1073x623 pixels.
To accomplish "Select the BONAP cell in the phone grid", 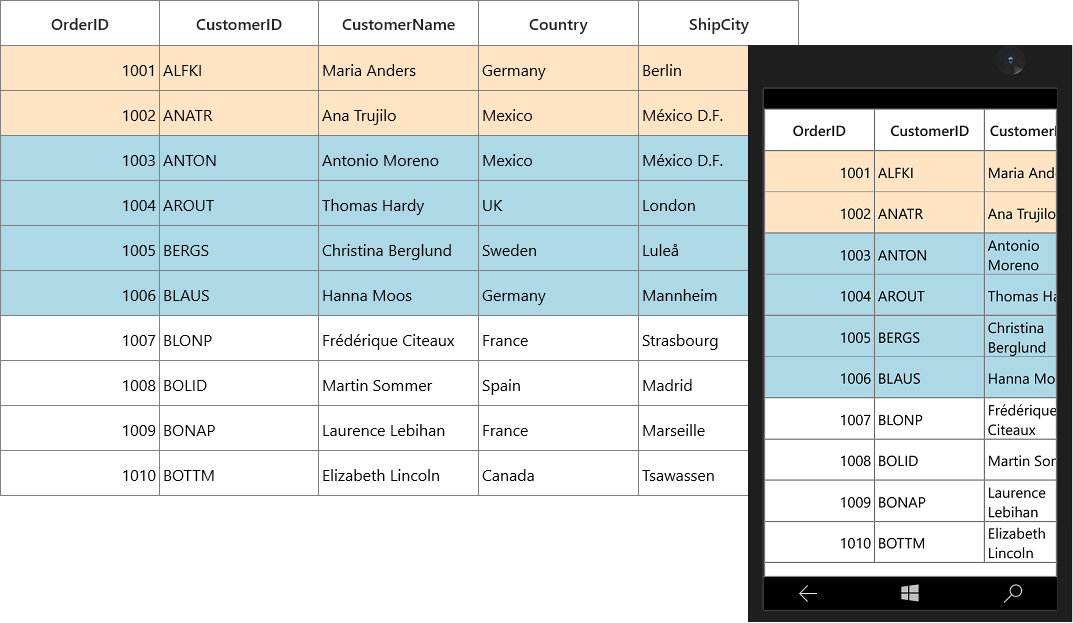I will click(x=929, y=502).
